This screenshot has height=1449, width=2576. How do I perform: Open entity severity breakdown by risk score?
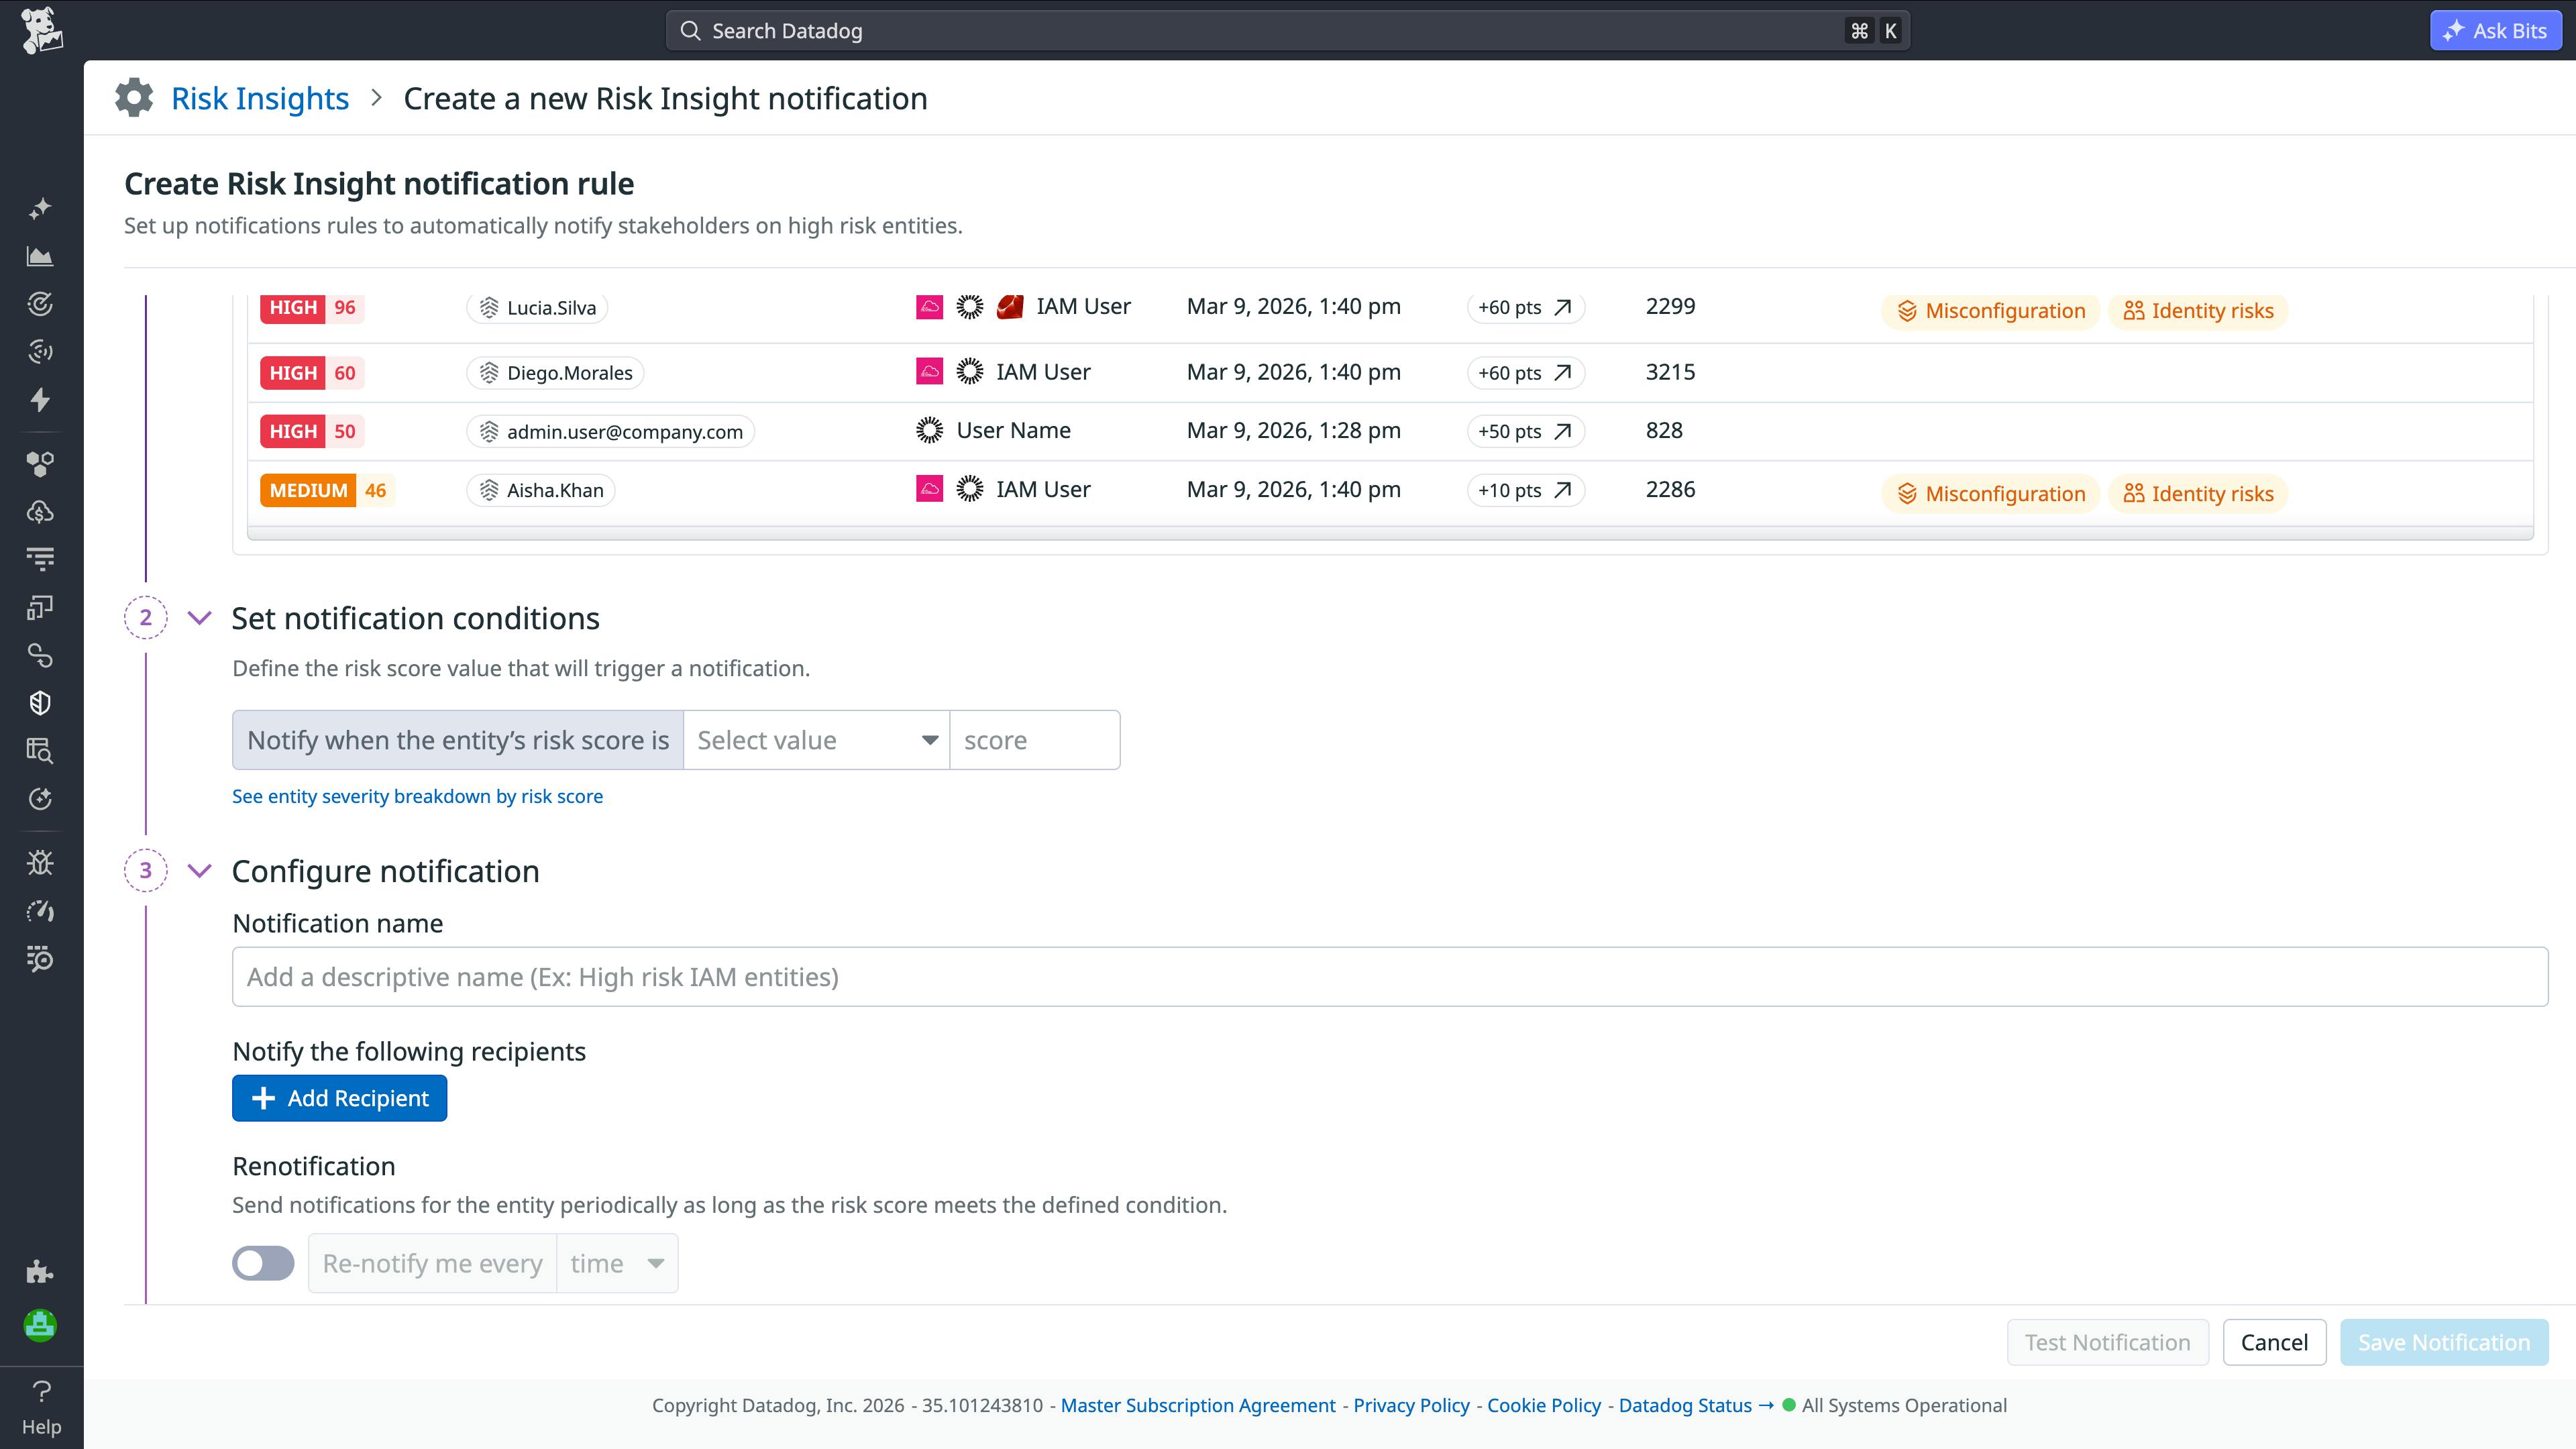point(417,796)
